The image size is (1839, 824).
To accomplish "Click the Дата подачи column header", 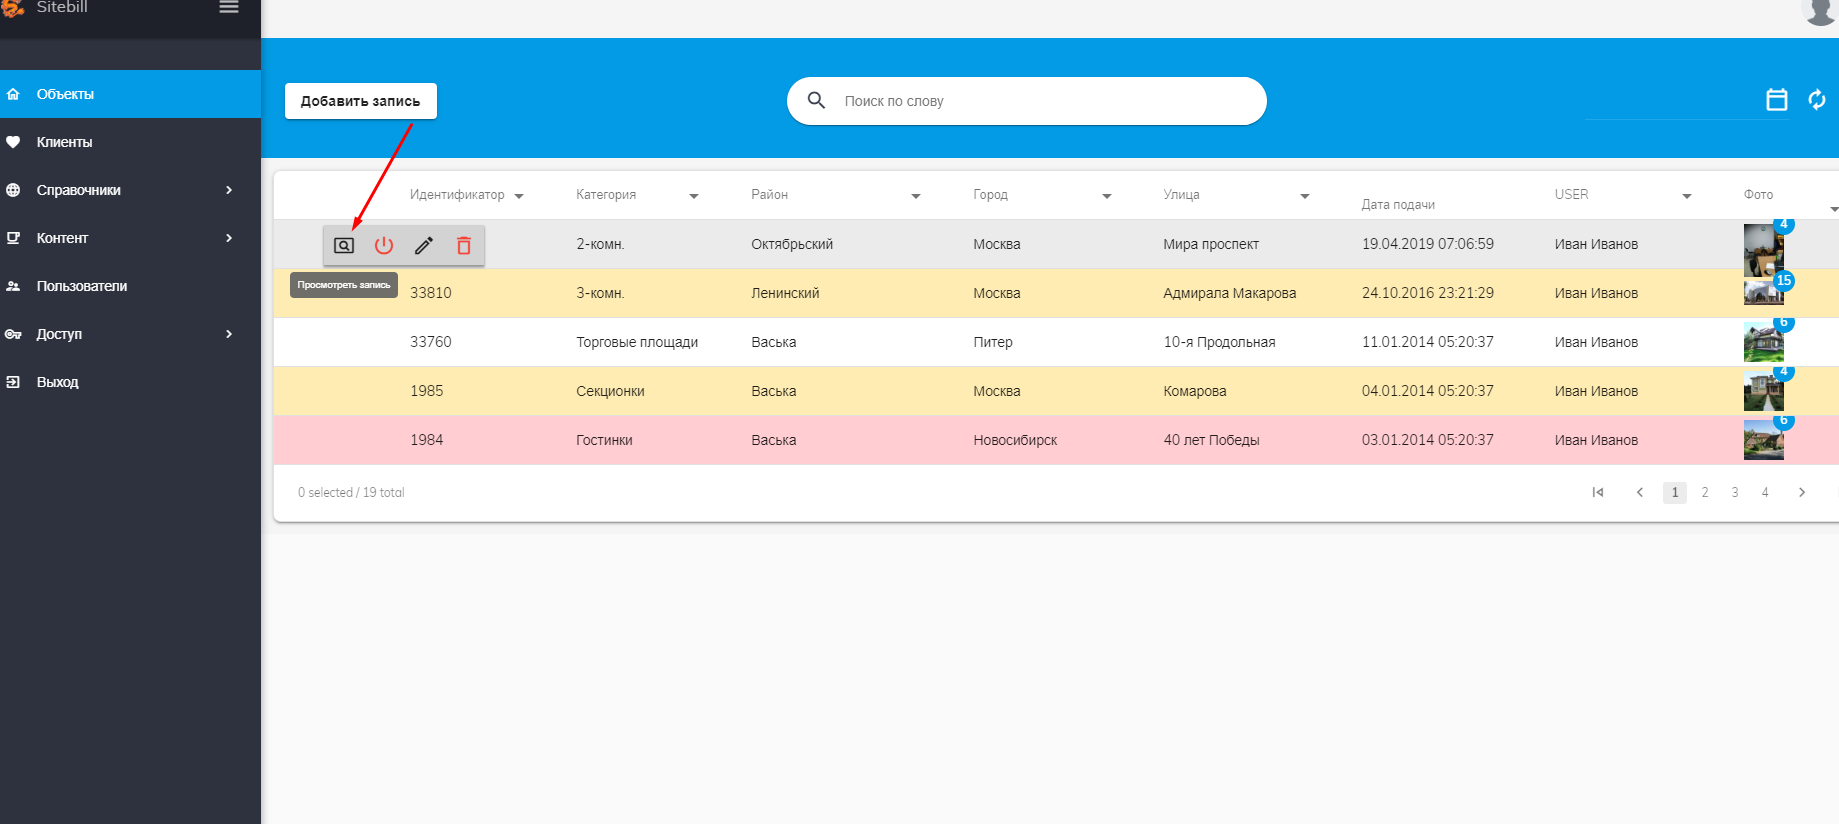I will (1398, 204).
